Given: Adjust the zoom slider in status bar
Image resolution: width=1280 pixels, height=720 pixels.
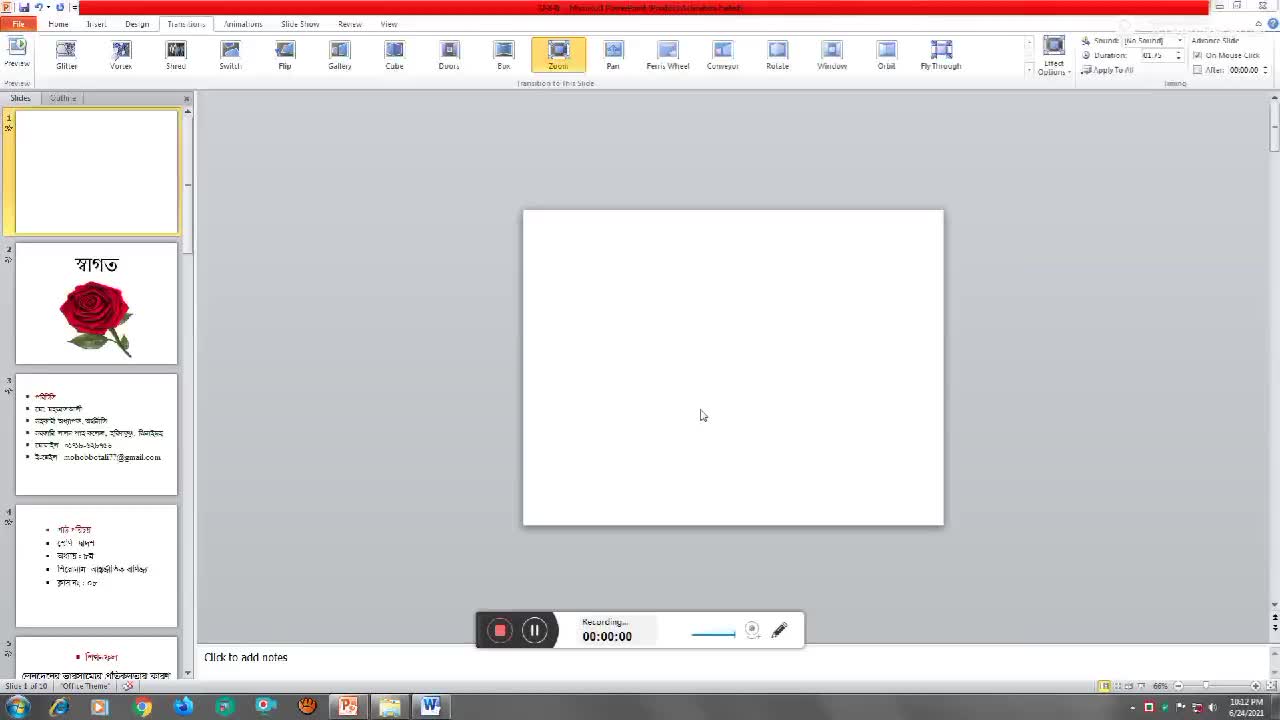Looking at the screenshot, I should (1206, 686).
